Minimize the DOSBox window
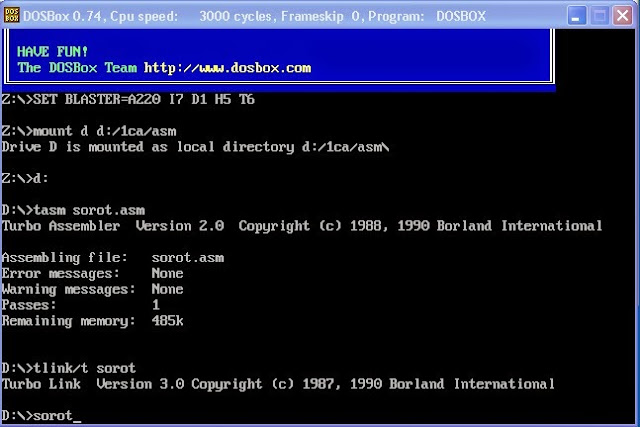The width and height of the screenshot is (640, 427). click(x=577, y=16)
